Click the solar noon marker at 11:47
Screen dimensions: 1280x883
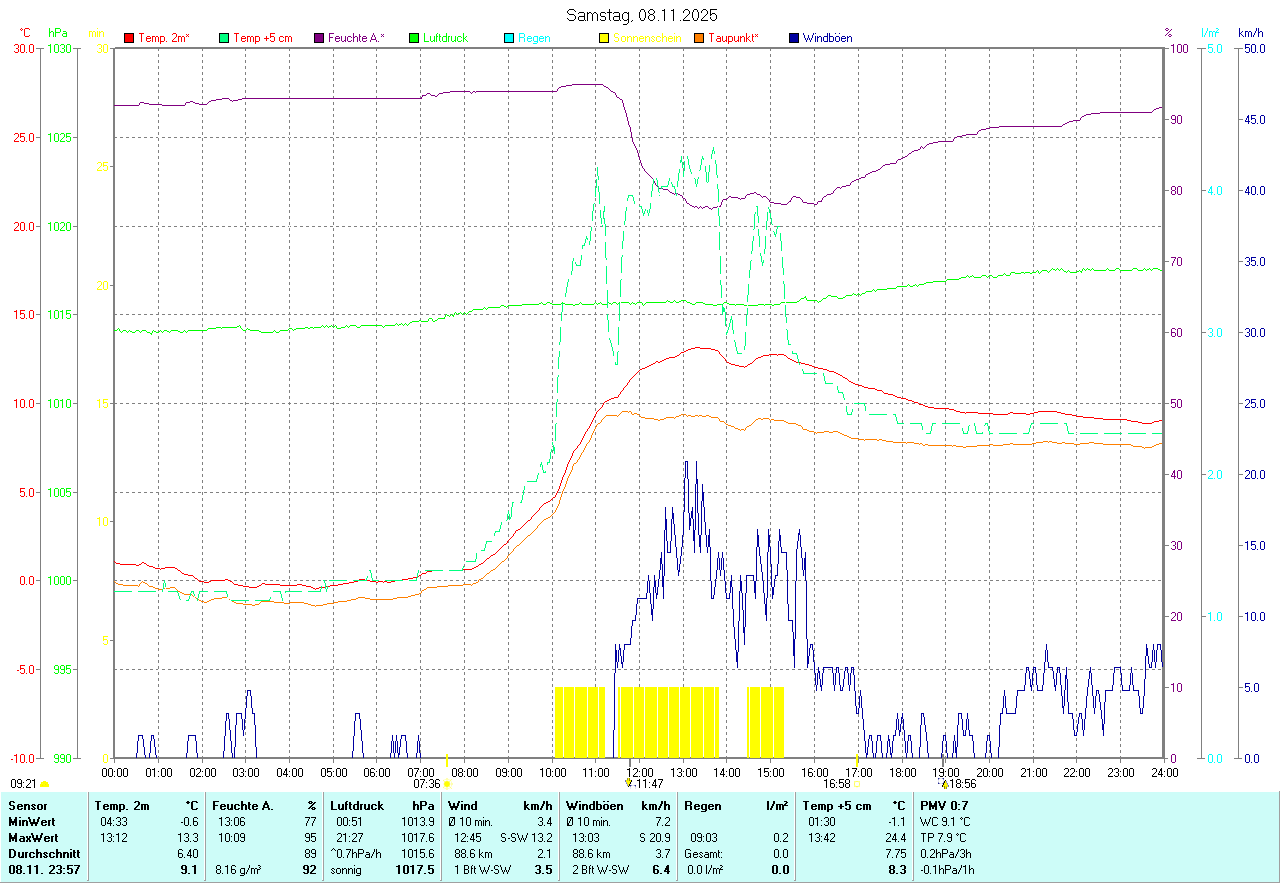628,783
